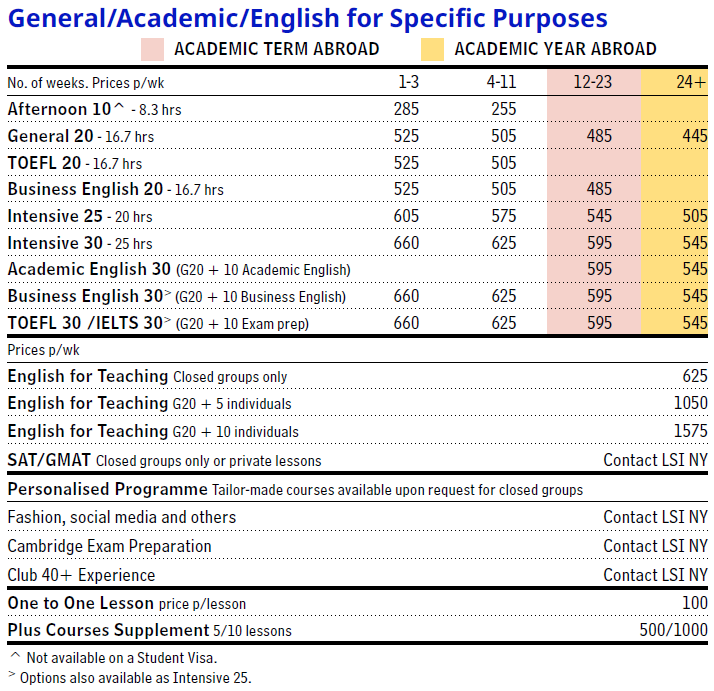The image size is (714, 691).
Task: Click the pink Academic Term Abroad swatch
Action: click(153, 49)
